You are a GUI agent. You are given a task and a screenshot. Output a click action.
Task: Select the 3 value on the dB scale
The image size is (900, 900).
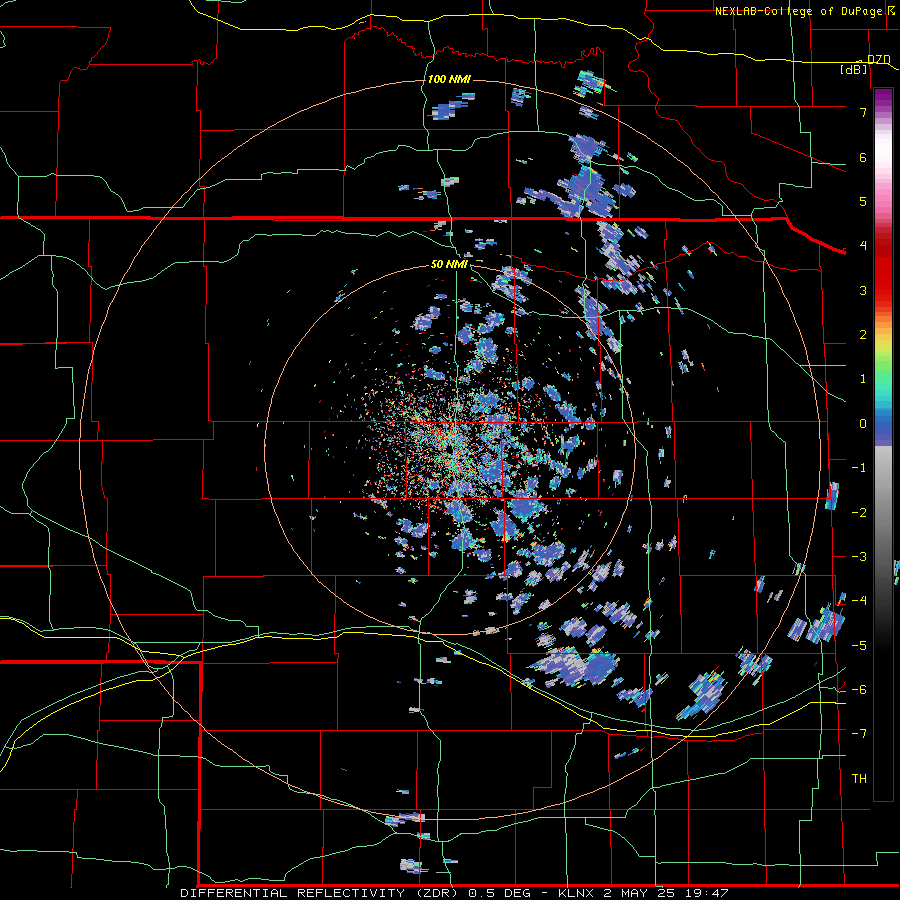(863, 290)
